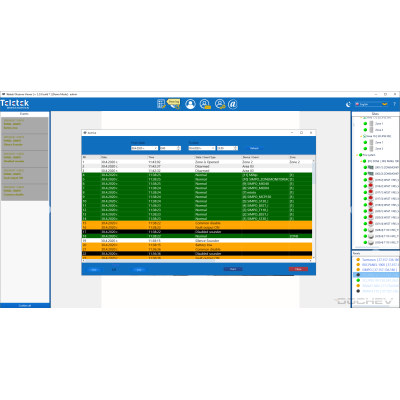Select the Disabled sounder event card in the Events panel
The image size is (400, 400).
[25, 159]
